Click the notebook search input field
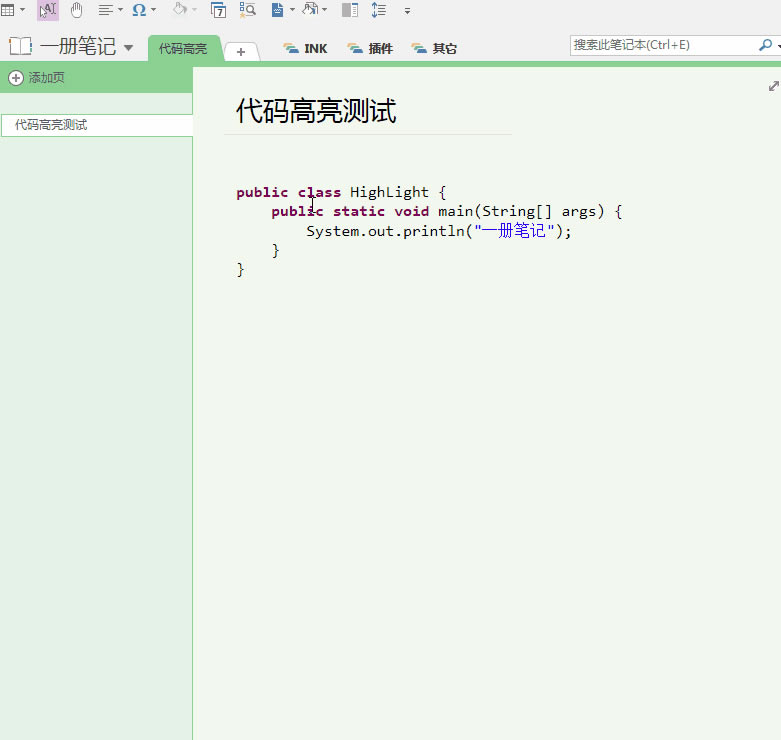The image size is (781, 740). (x=660, y=45)
